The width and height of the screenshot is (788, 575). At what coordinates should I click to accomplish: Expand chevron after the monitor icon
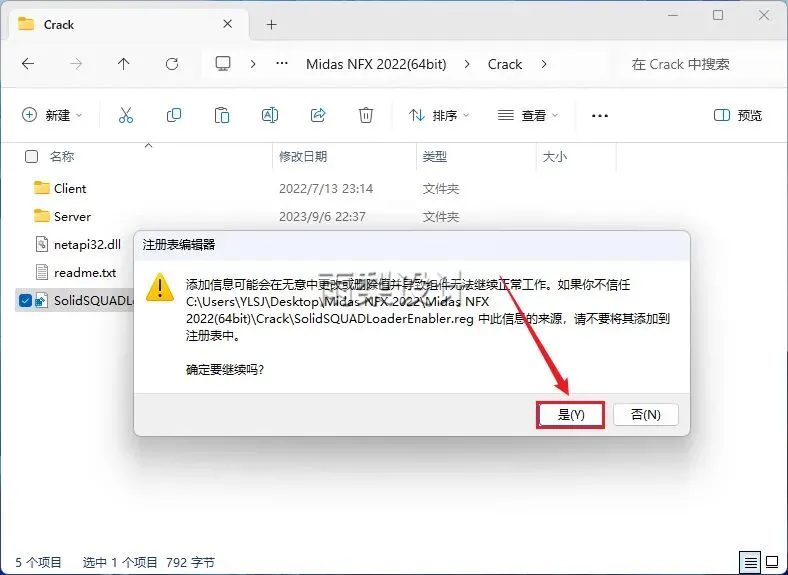253,64
